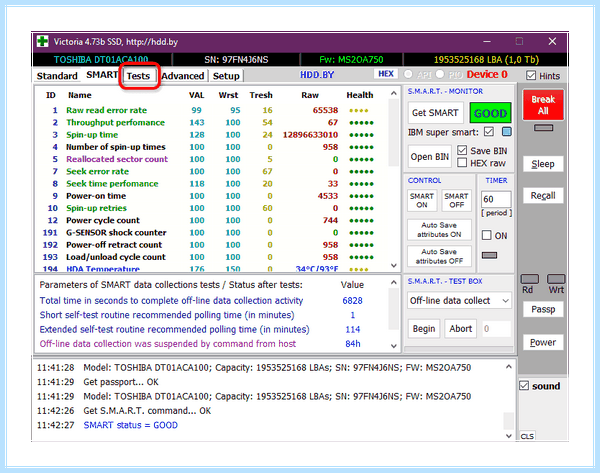The image size is (600, 473).
Task: Click the SMART OFF button
Action: pyautogui.click(x=456, y=200)
